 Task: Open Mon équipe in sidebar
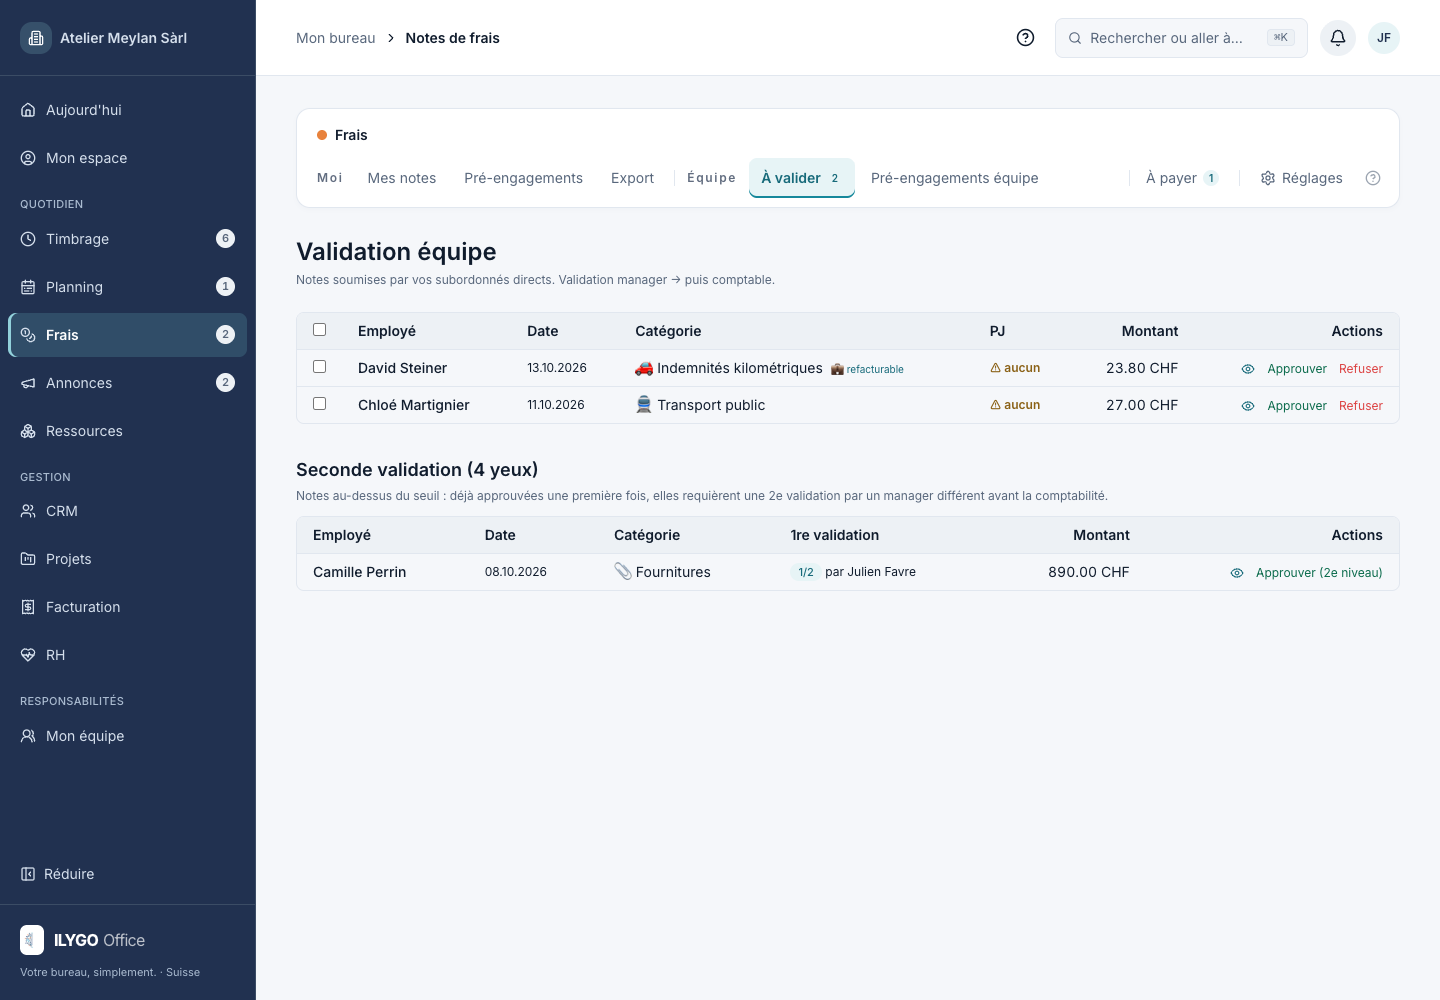coord(128,736)
